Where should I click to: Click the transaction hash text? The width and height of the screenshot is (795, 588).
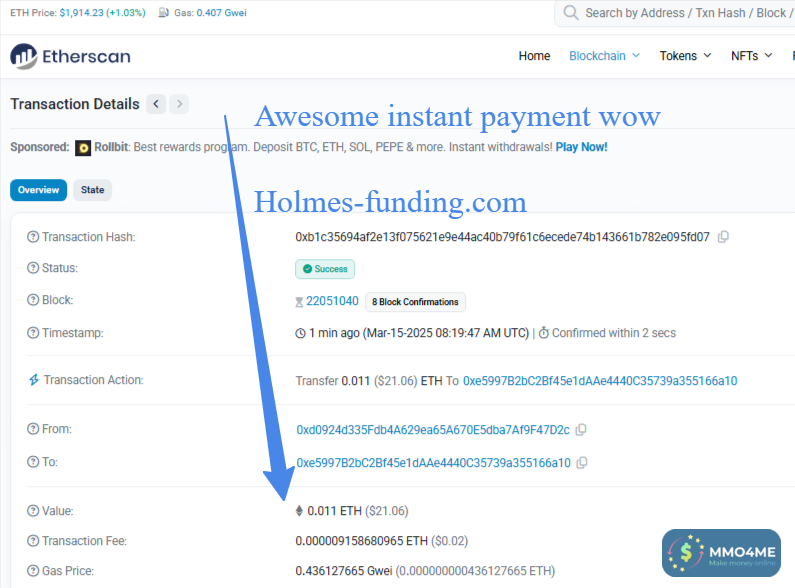(502, 237)
